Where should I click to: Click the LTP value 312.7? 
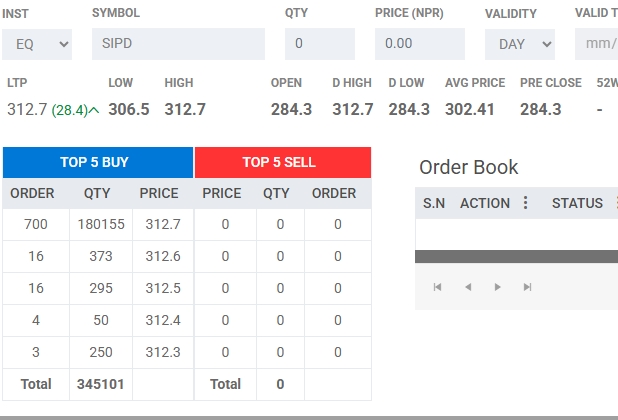[x=27, y=109]
